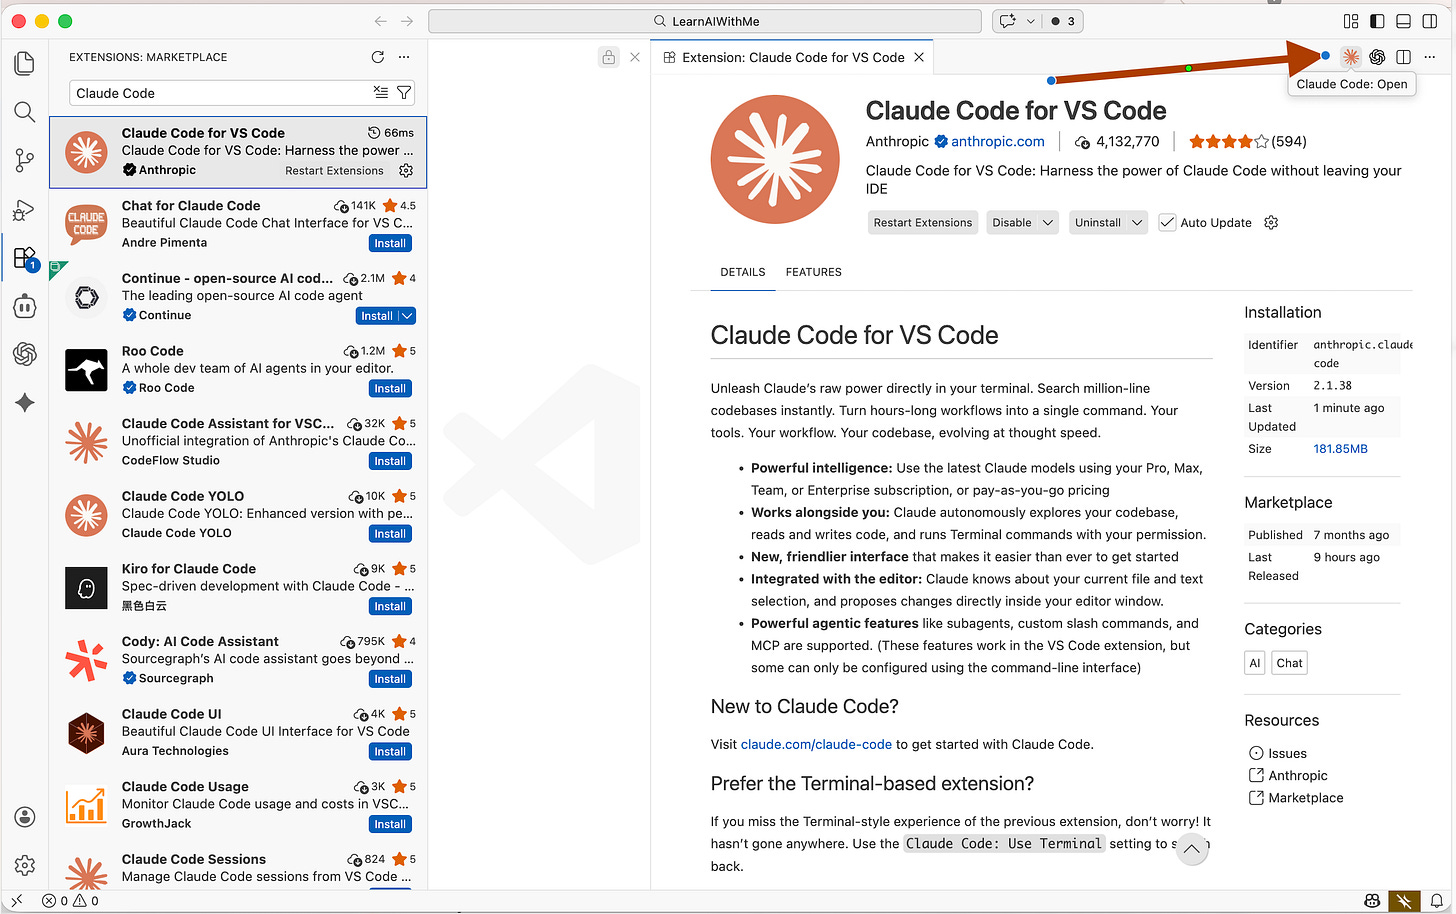
Task: Open Extensions panel more actions menu
Action: pyautogui.click(x=404, y=57)
